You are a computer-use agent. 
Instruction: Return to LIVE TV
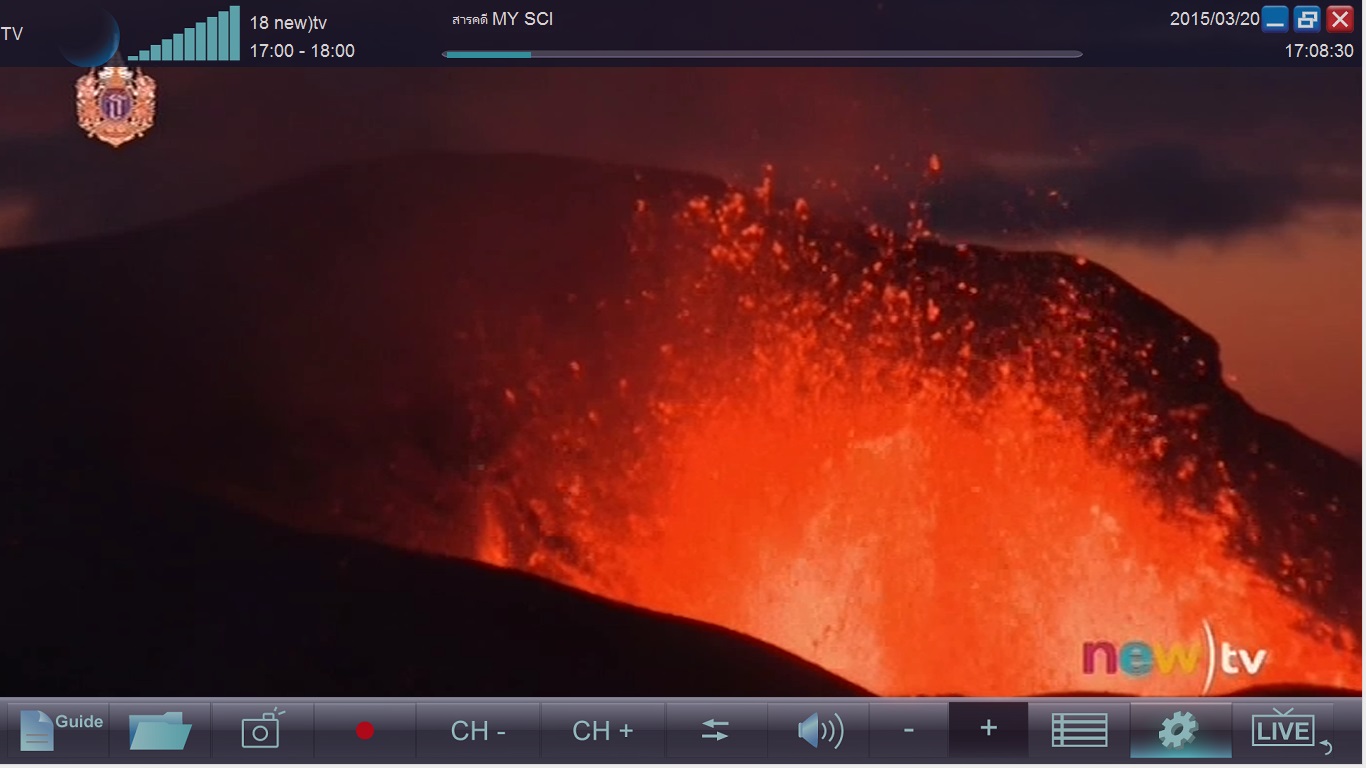pyautogui.click(x=1284, y=730)
